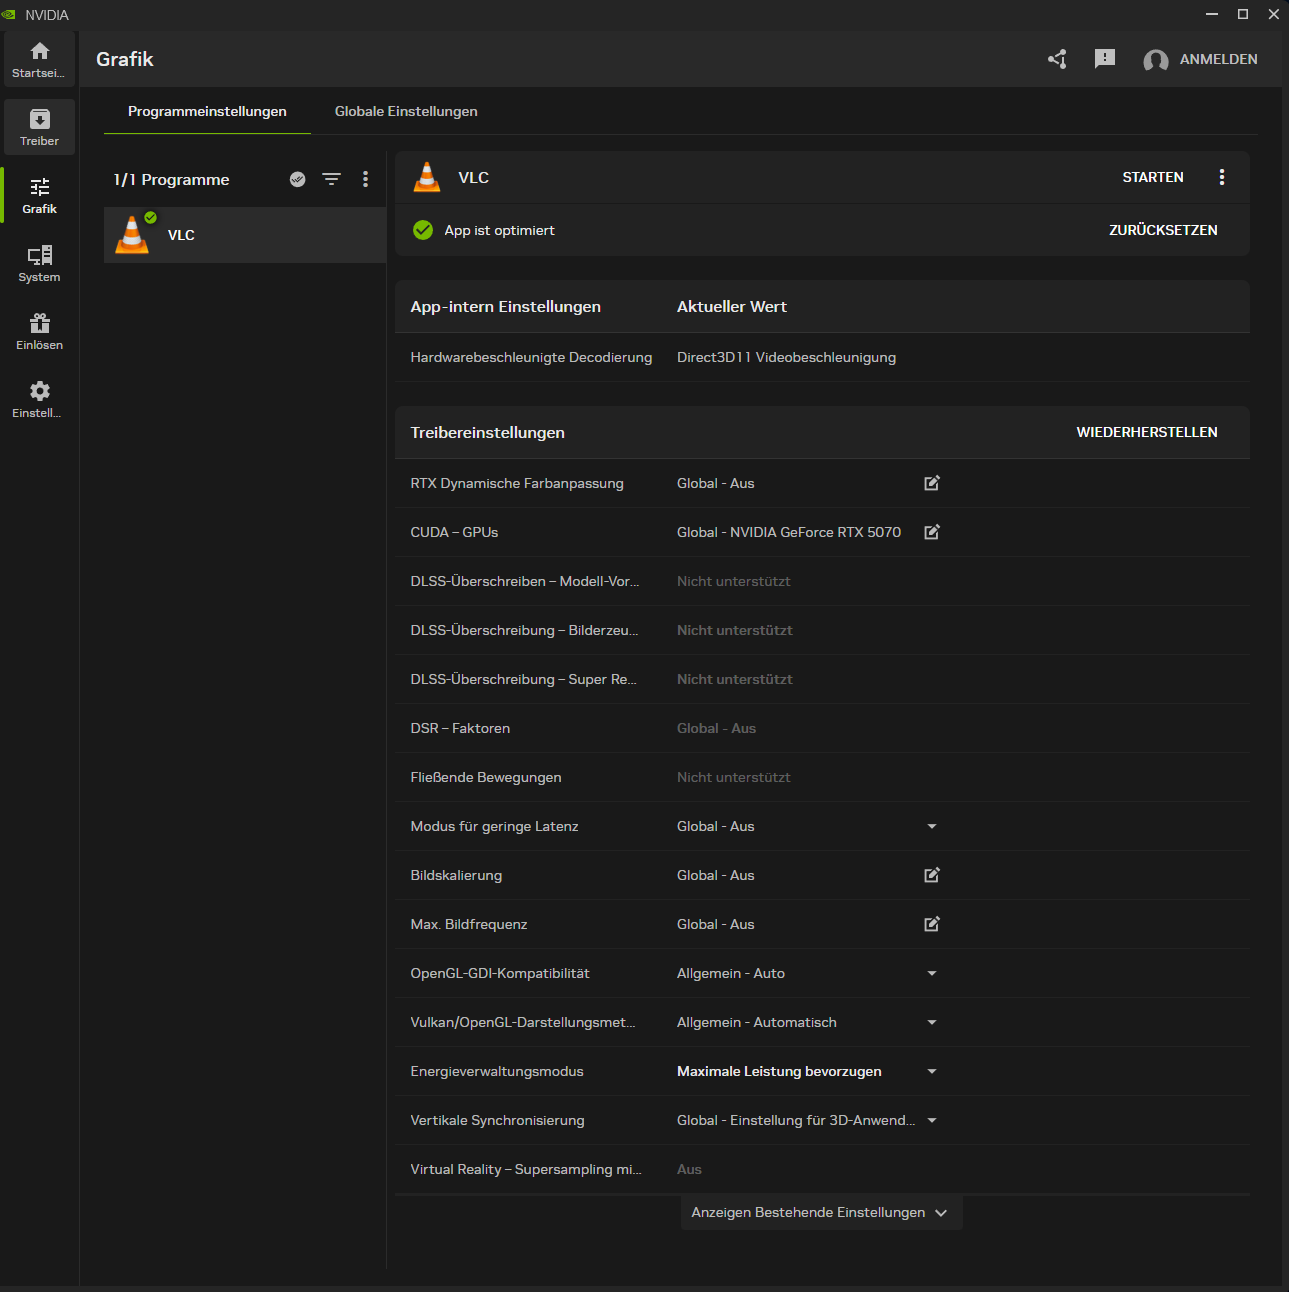Open the Modus für geringe Latenz dropdown
The height and width of the screenshot is (1292, 1289).
coord(931,826)
